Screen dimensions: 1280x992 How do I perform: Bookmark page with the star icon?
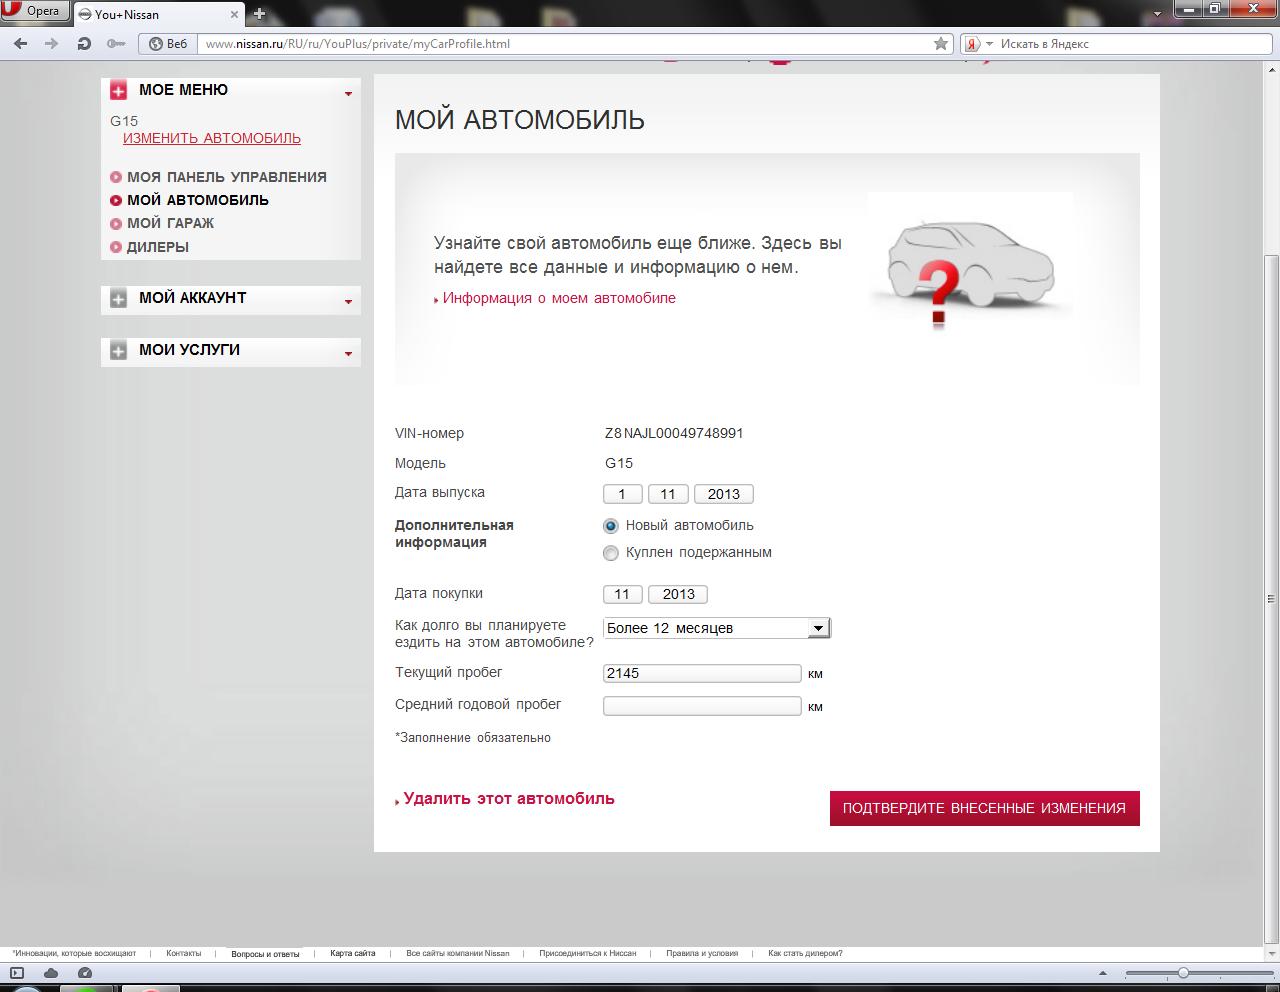click(x=940, y=44)
